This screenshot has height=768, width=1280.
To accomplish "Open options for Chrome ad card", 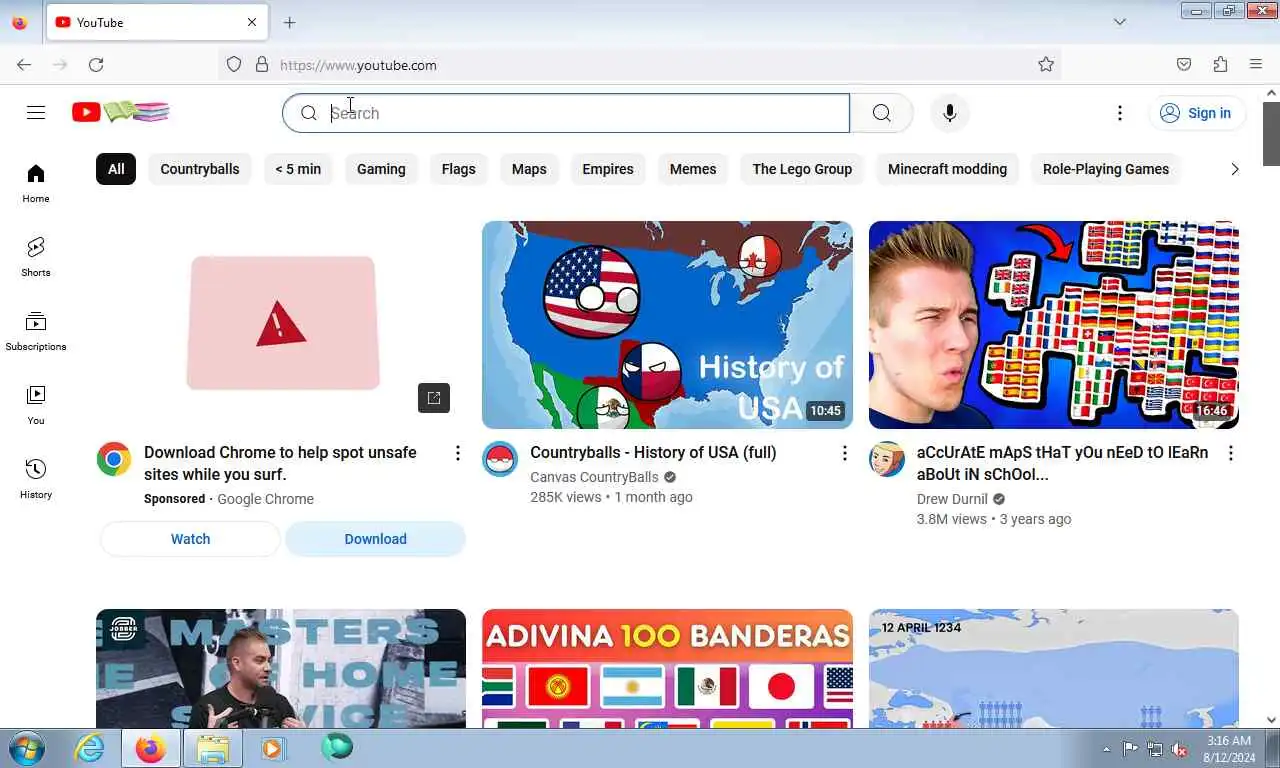I will coord(458,454).
